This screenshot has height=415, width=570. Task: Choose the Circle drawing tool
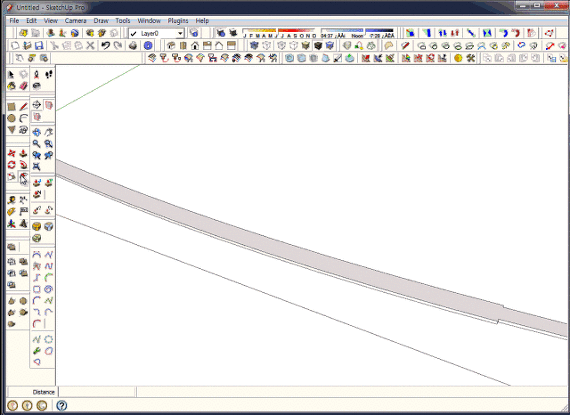[12, 118]
